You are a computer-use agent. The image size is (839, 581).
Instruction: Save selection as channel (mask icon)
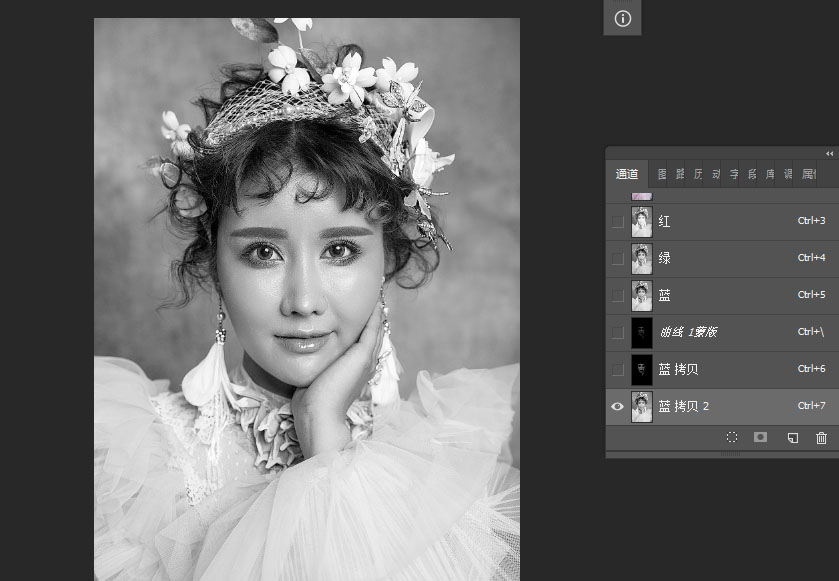(760, 437)
